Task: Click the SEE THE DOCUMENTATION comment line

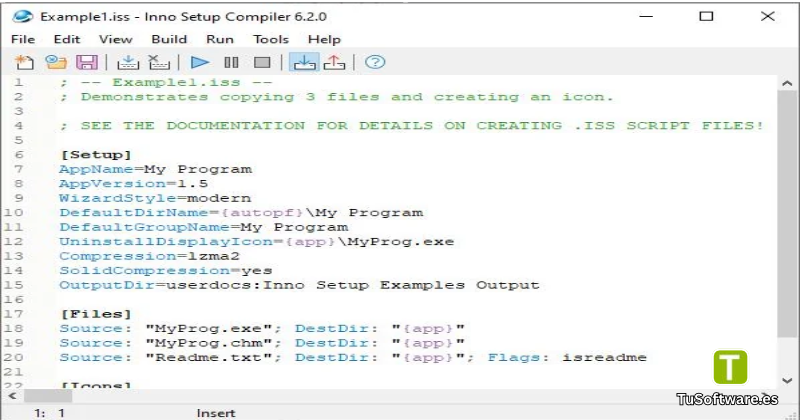Action: coord(412,126)
